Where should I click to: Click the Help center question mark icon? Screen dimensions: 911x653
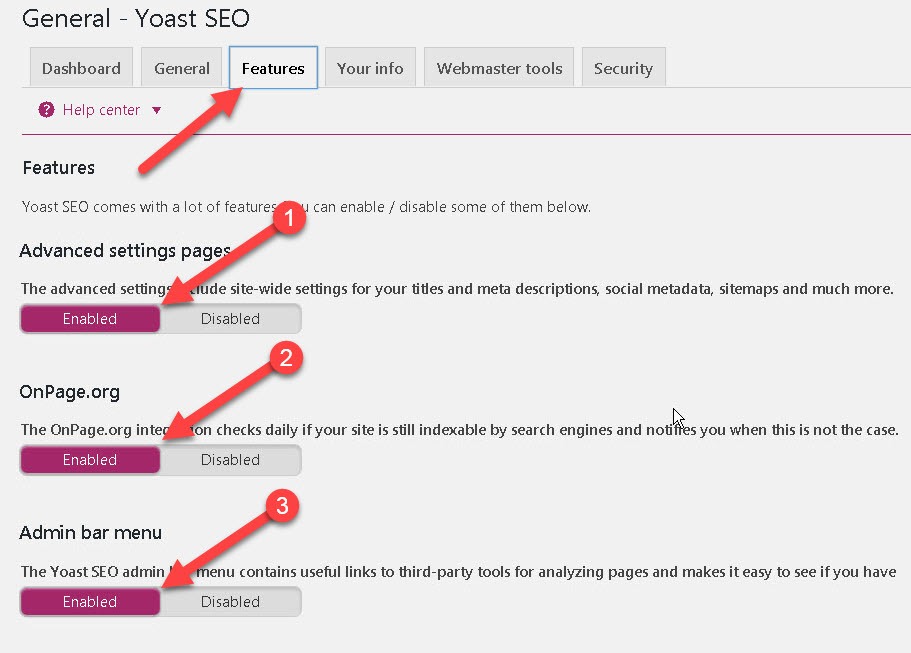coord(47,111)
